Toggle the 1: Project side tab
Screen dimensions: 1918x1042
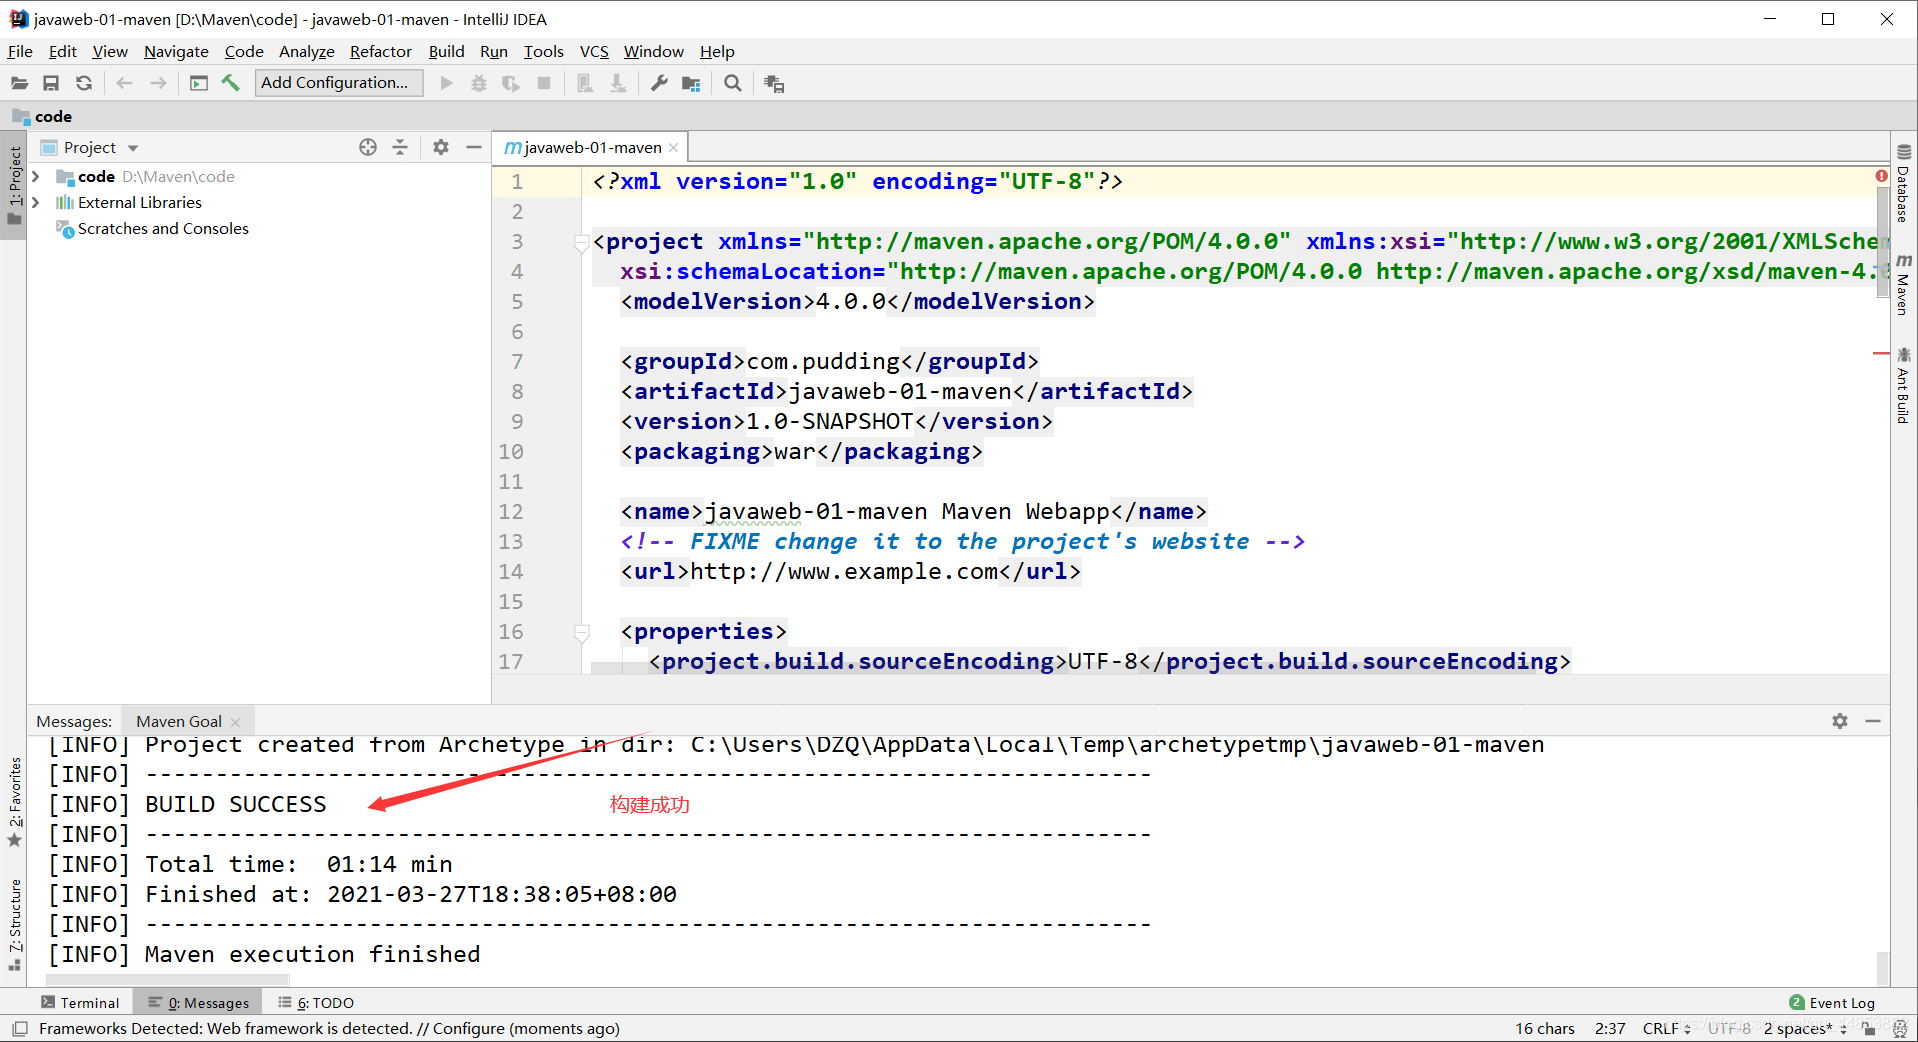coord(14,185)
